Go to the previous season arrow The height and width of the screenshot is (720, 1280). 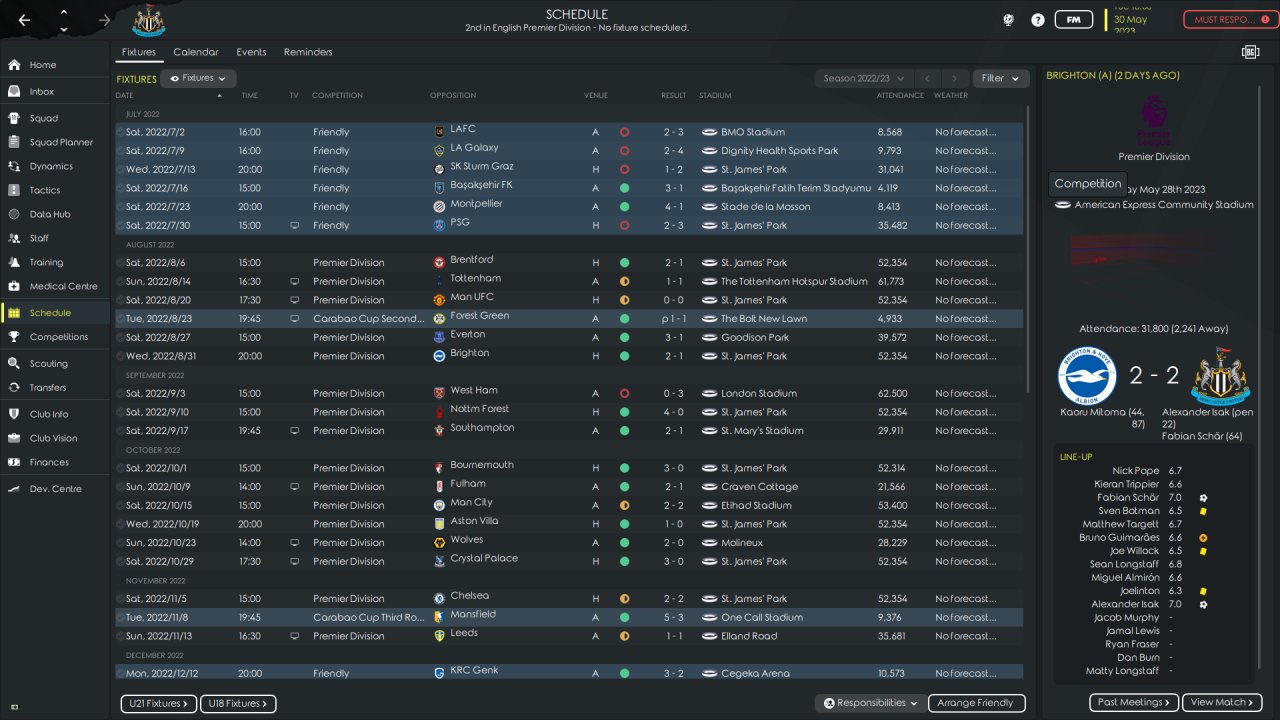click(928, 78)
